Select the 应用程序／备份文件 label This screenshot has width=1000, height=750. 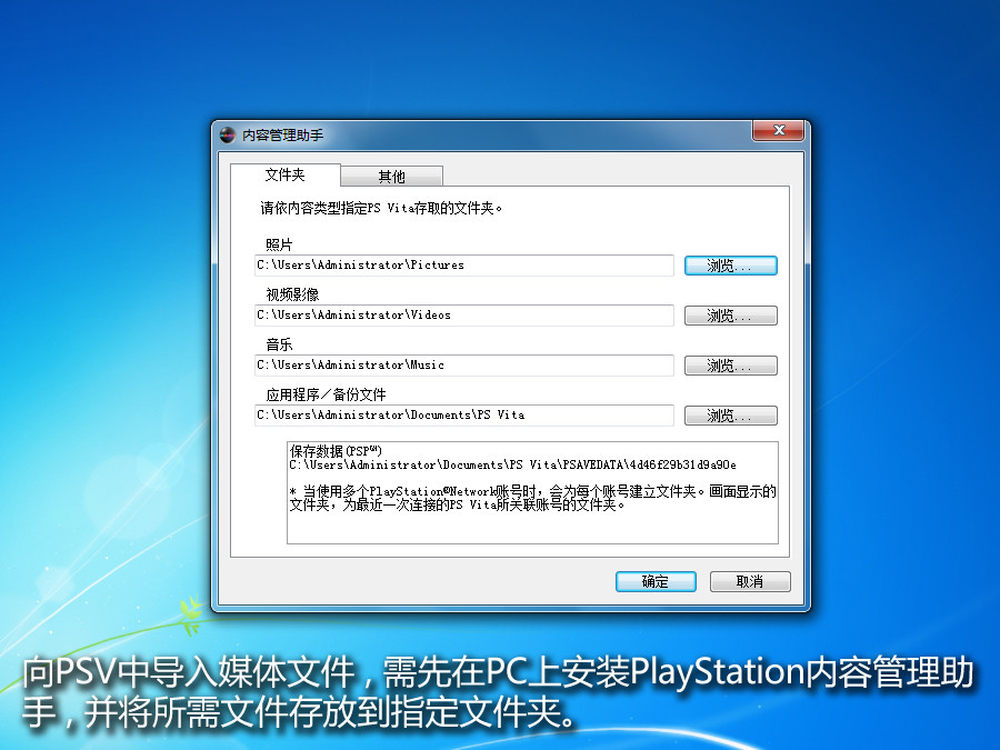tap(326, 395)
